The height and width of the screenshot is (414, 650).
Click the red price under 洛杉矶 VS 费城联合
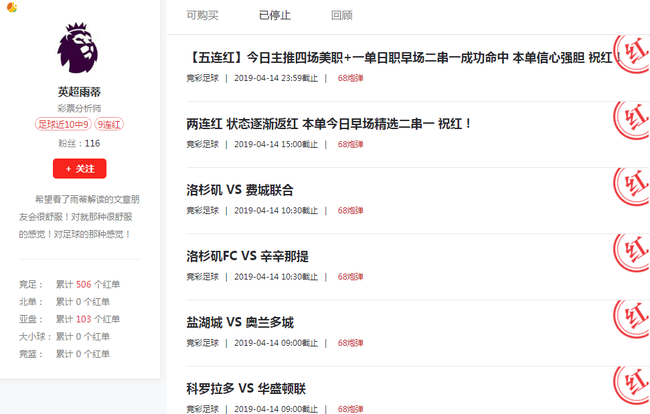(350, 211)
